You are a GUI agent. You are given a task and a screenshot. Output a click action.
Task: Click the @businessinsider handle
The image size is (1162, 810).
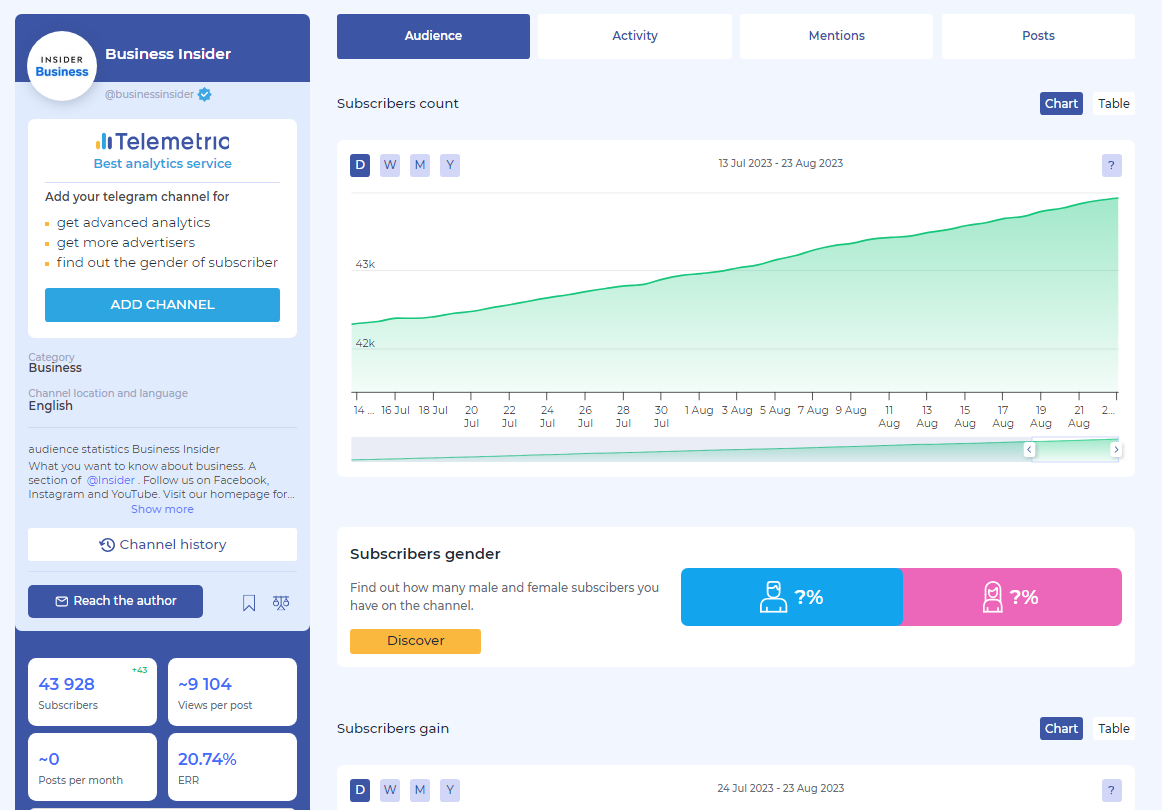(x=149, y=94)
